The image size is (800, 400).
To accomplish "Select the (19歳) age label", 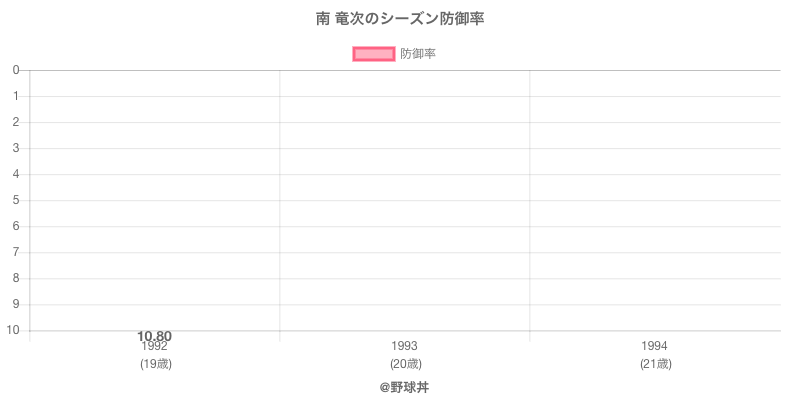I will [155, 364].
